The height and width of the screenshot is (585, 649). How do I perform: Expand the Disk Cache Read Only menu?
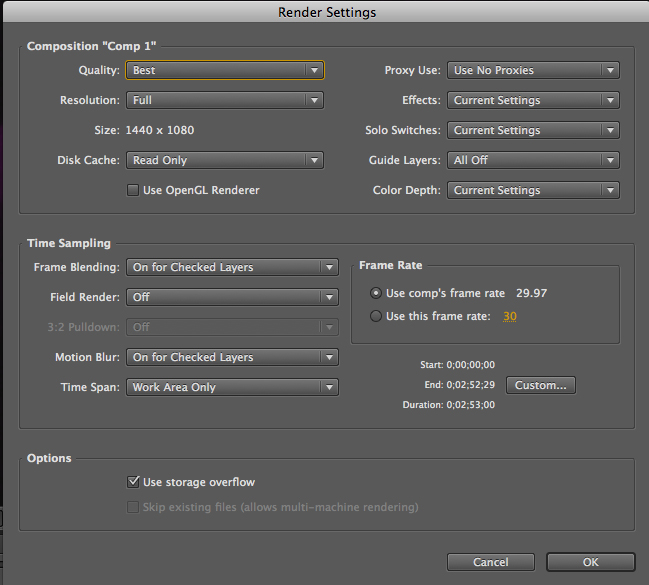click(225, 160)
